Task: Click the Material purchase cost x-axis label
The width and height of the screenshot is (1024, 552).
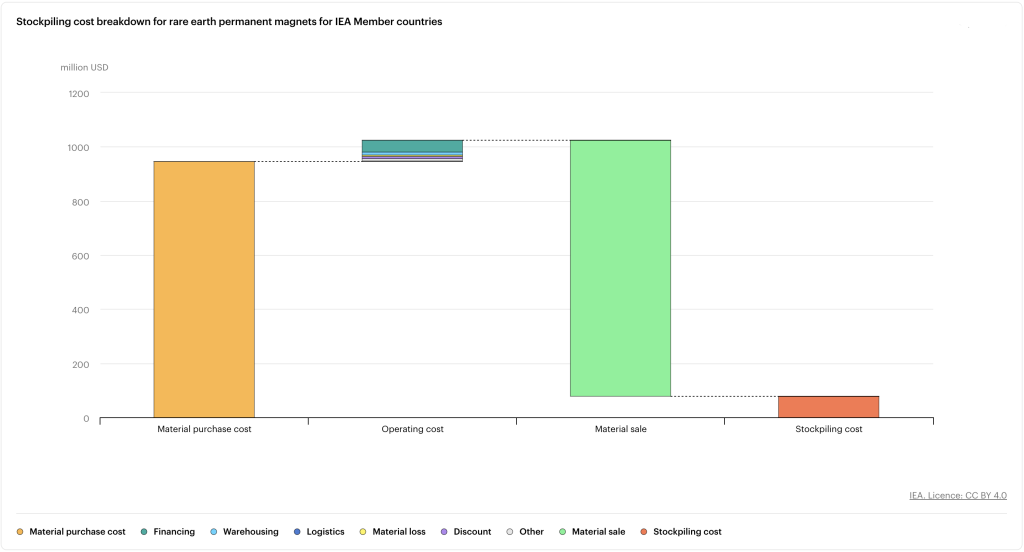Action: pos(204,429)
